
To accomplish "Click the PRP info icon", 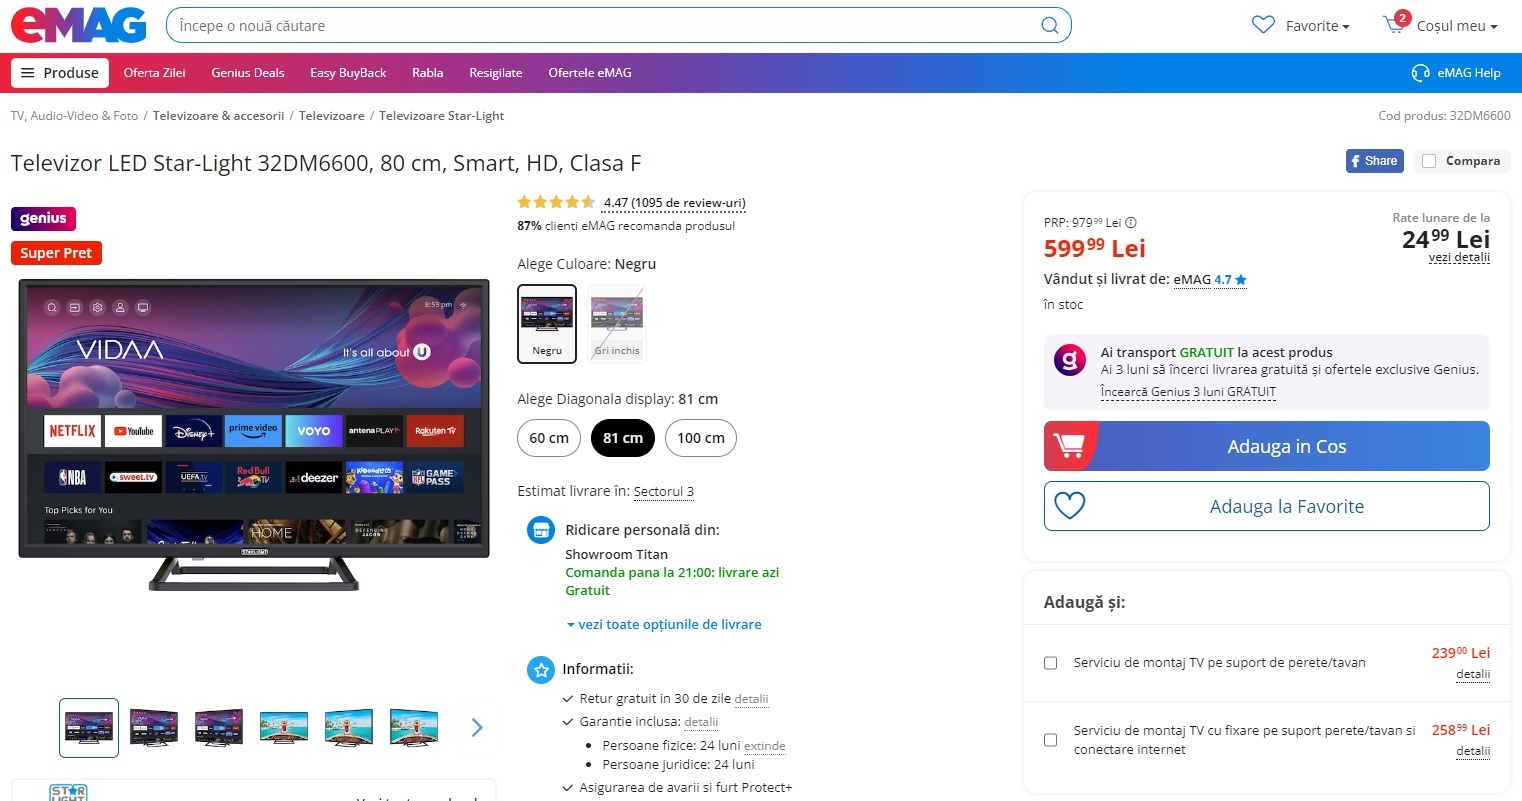I will coord(1131,223).
